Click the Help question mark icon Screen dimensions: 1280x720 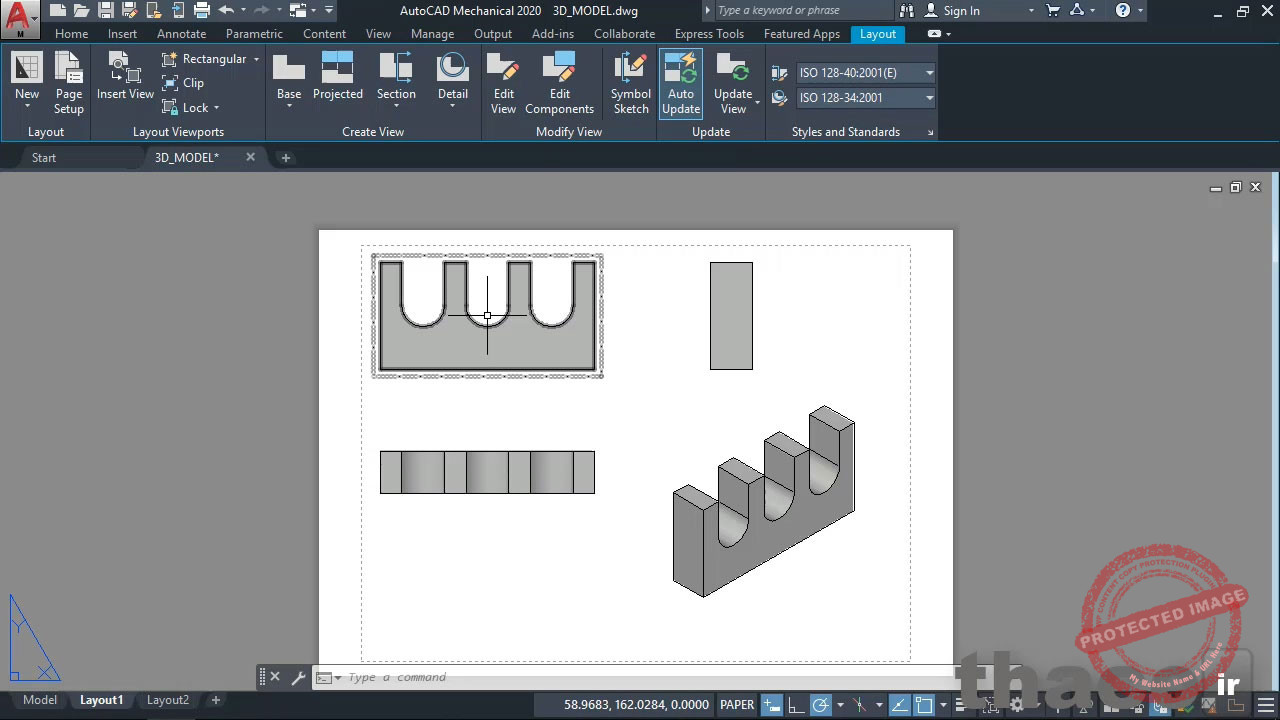pyautogui.click(x=1123, y=11)
